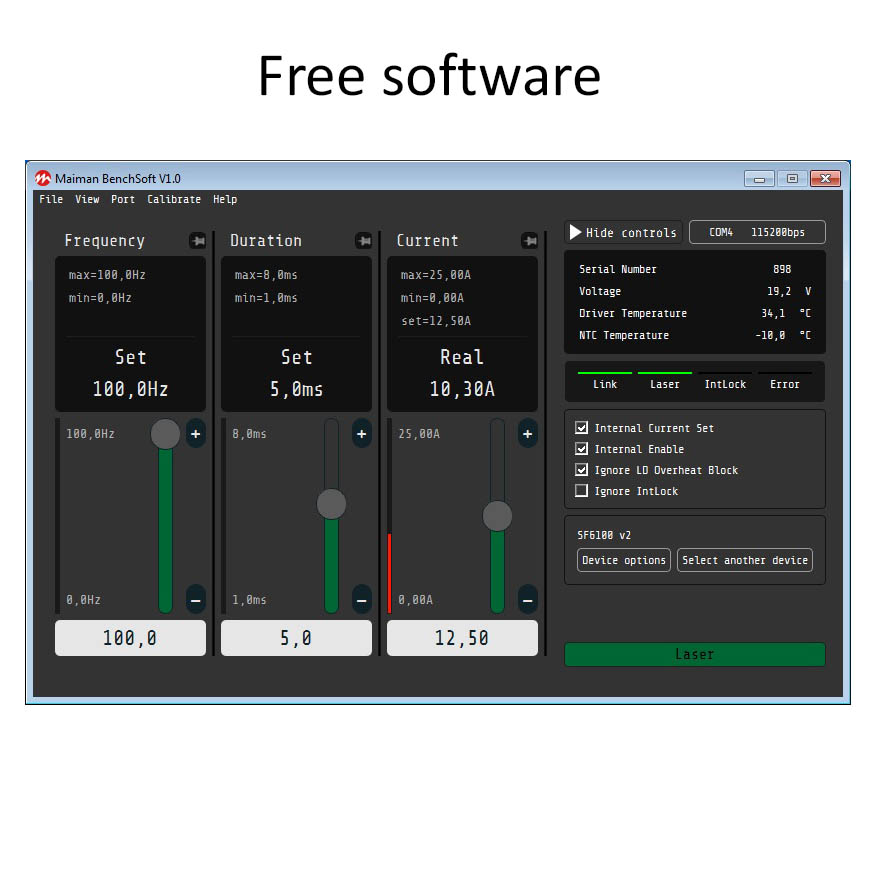Pin the Duration panel
Image resolution: width=874 pixels, height=874 pixels.
point(364,241)
